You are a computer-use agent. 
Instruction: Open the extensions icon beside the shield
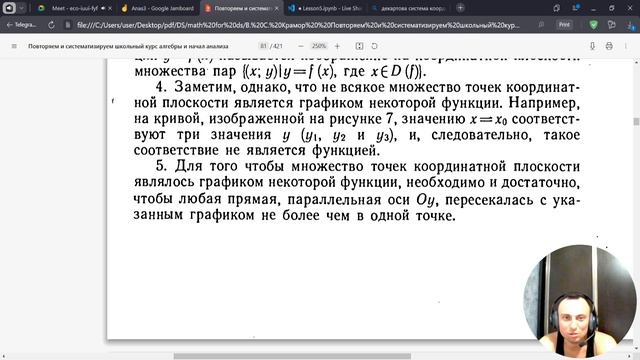611,25
